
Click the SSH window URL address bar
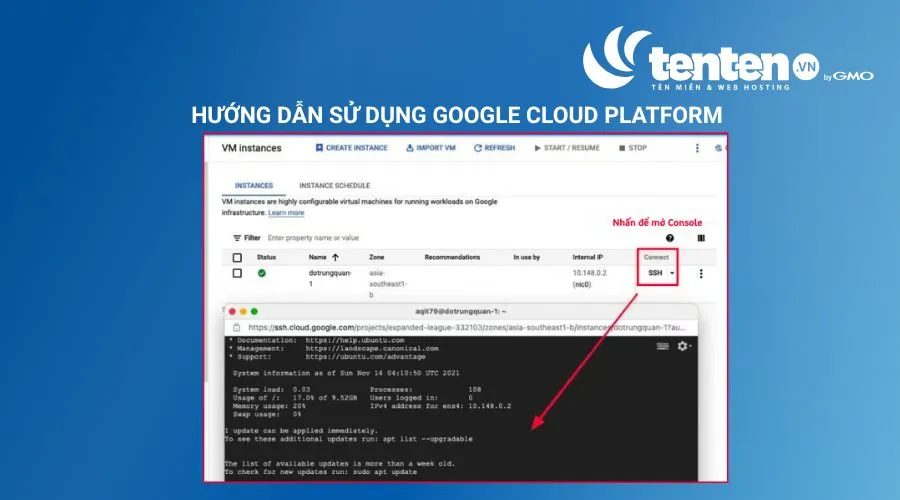[x=467, y=327]
